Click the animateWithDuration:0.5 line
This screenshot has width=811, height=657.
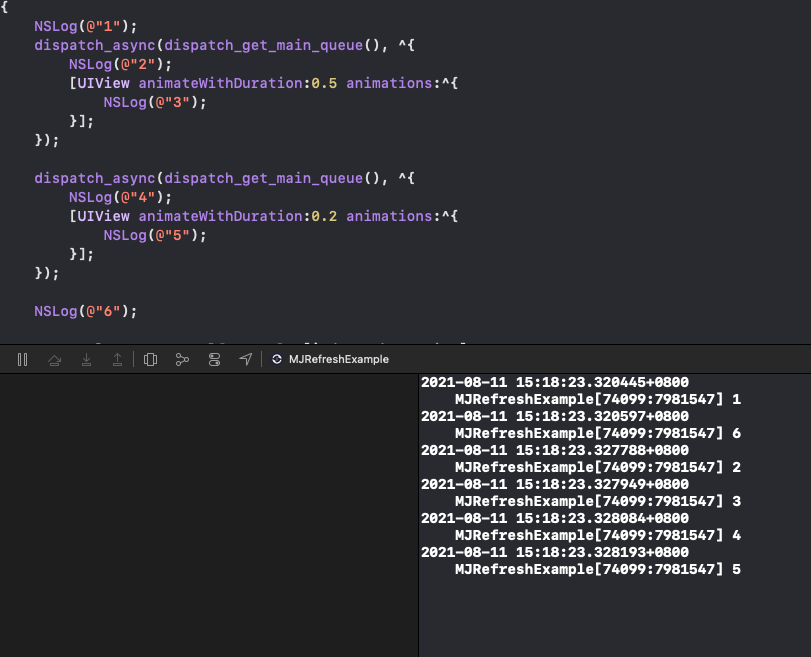point(263,83)
